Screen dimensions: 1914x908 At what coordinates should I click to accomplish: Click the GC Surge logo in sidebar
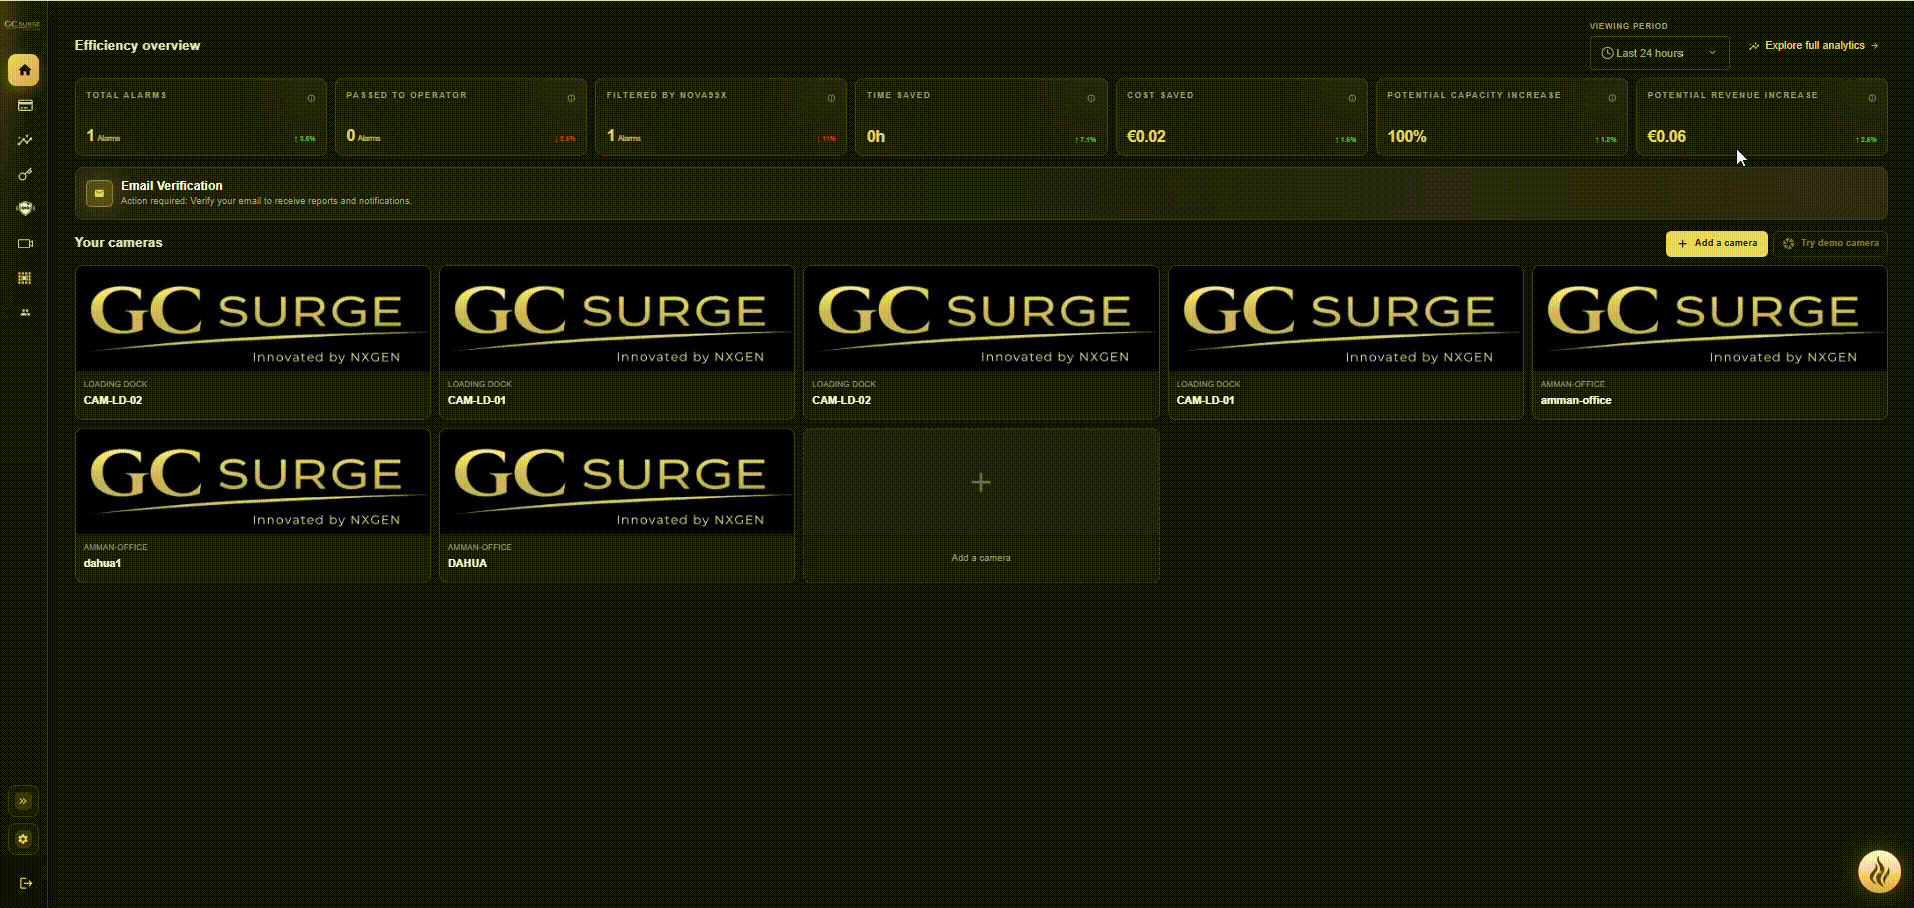point(22,24)
